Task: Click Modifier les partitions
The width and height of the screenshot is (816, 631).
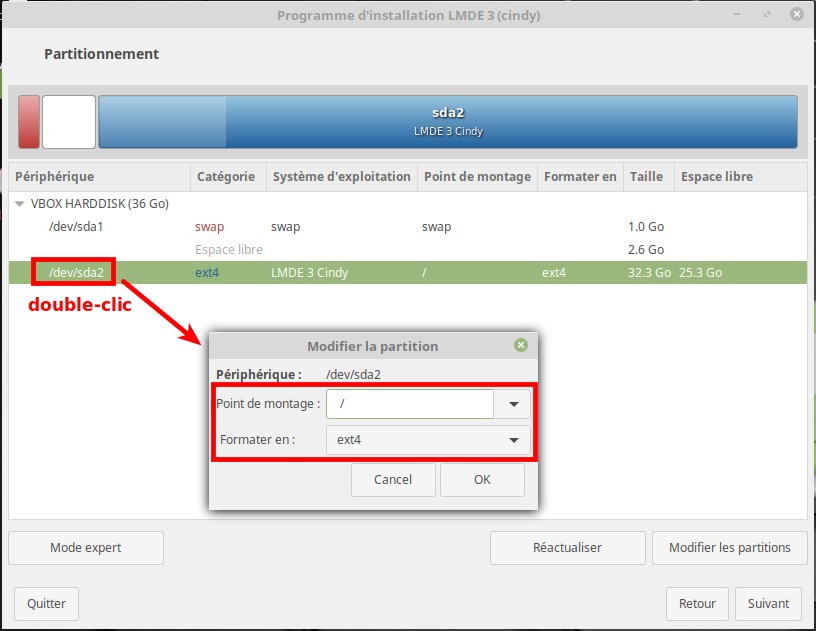Action: pos(729,547)
